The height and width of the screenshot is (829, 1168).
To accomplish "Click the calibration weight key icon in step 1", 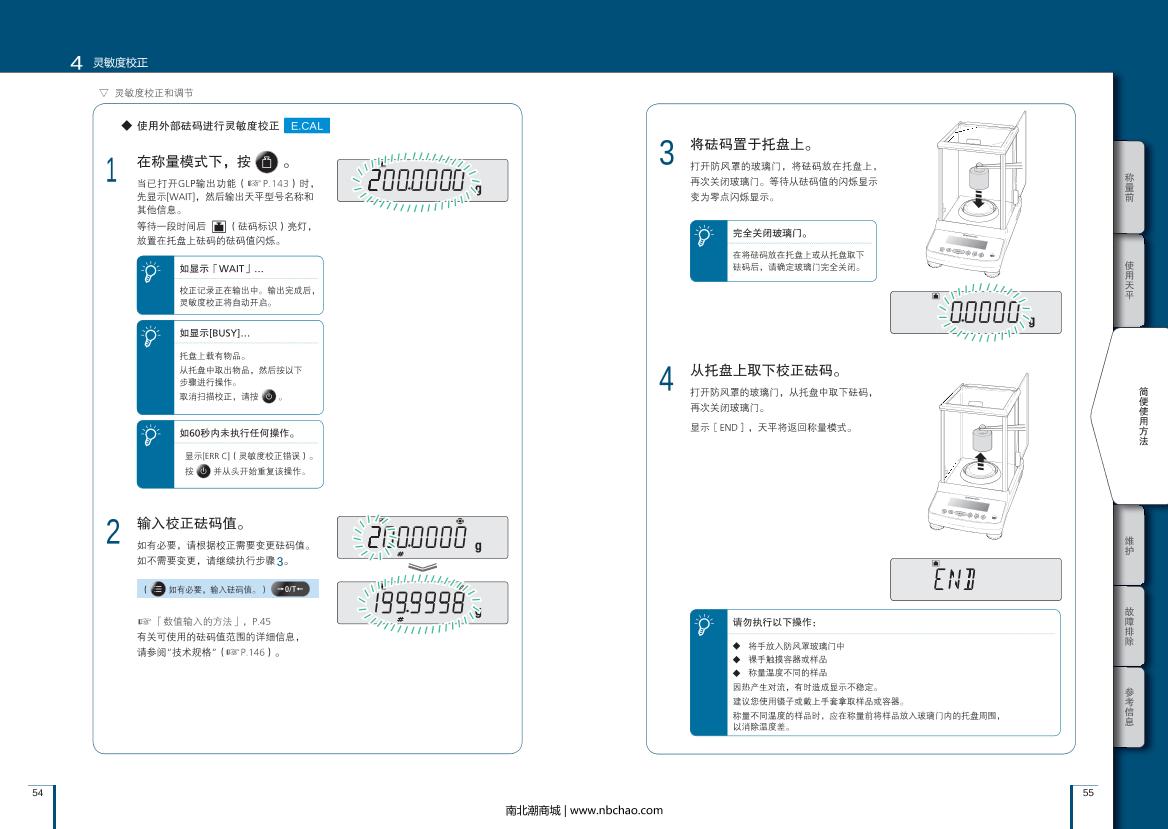I will click(266, 163).
